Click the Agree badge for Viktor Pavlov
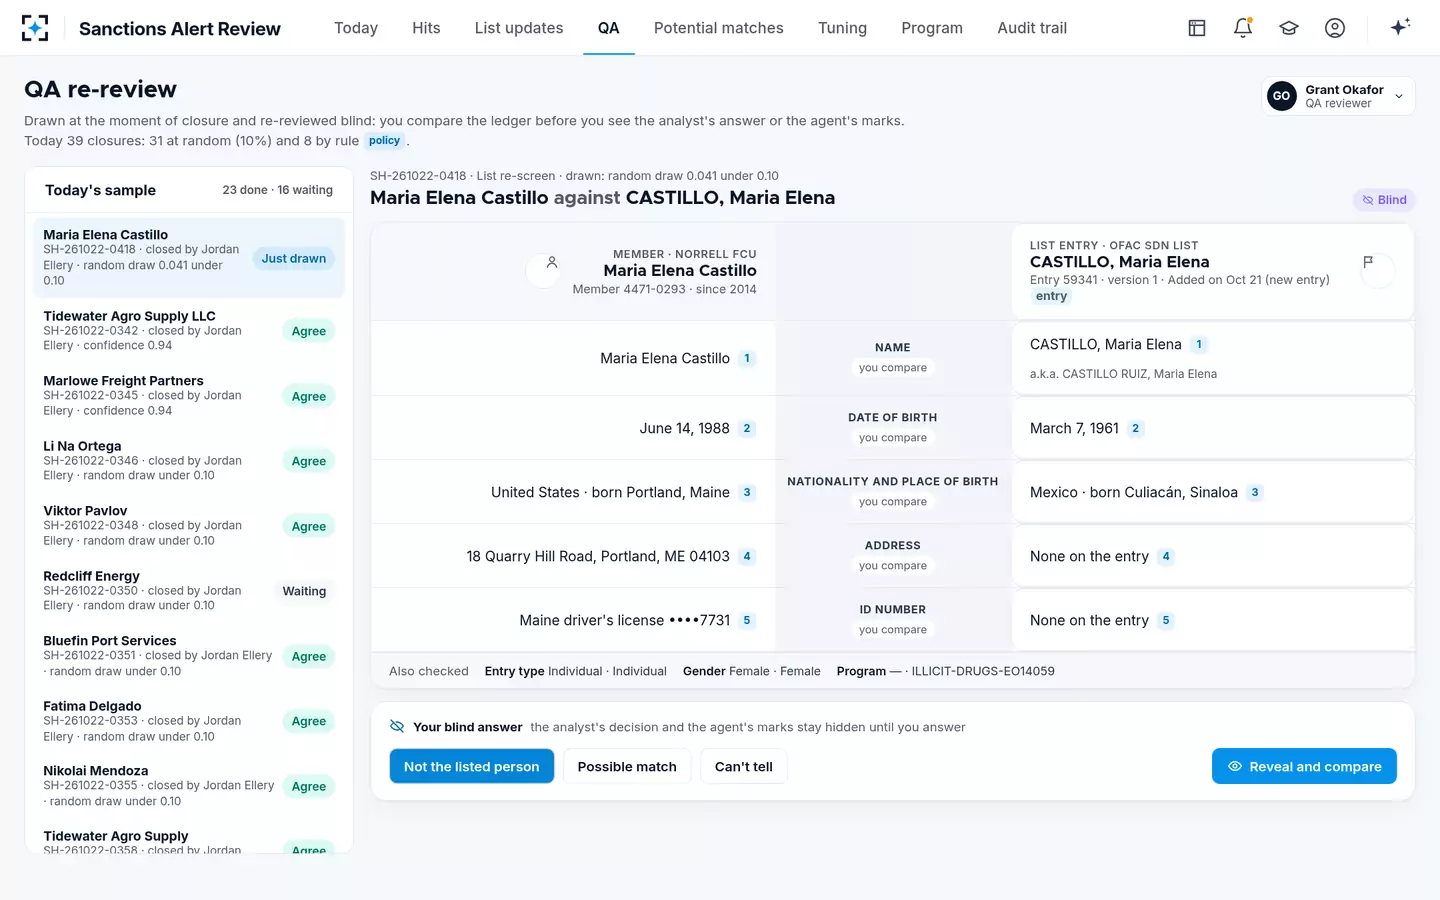Screen dimensions: 1440x900 309,526
